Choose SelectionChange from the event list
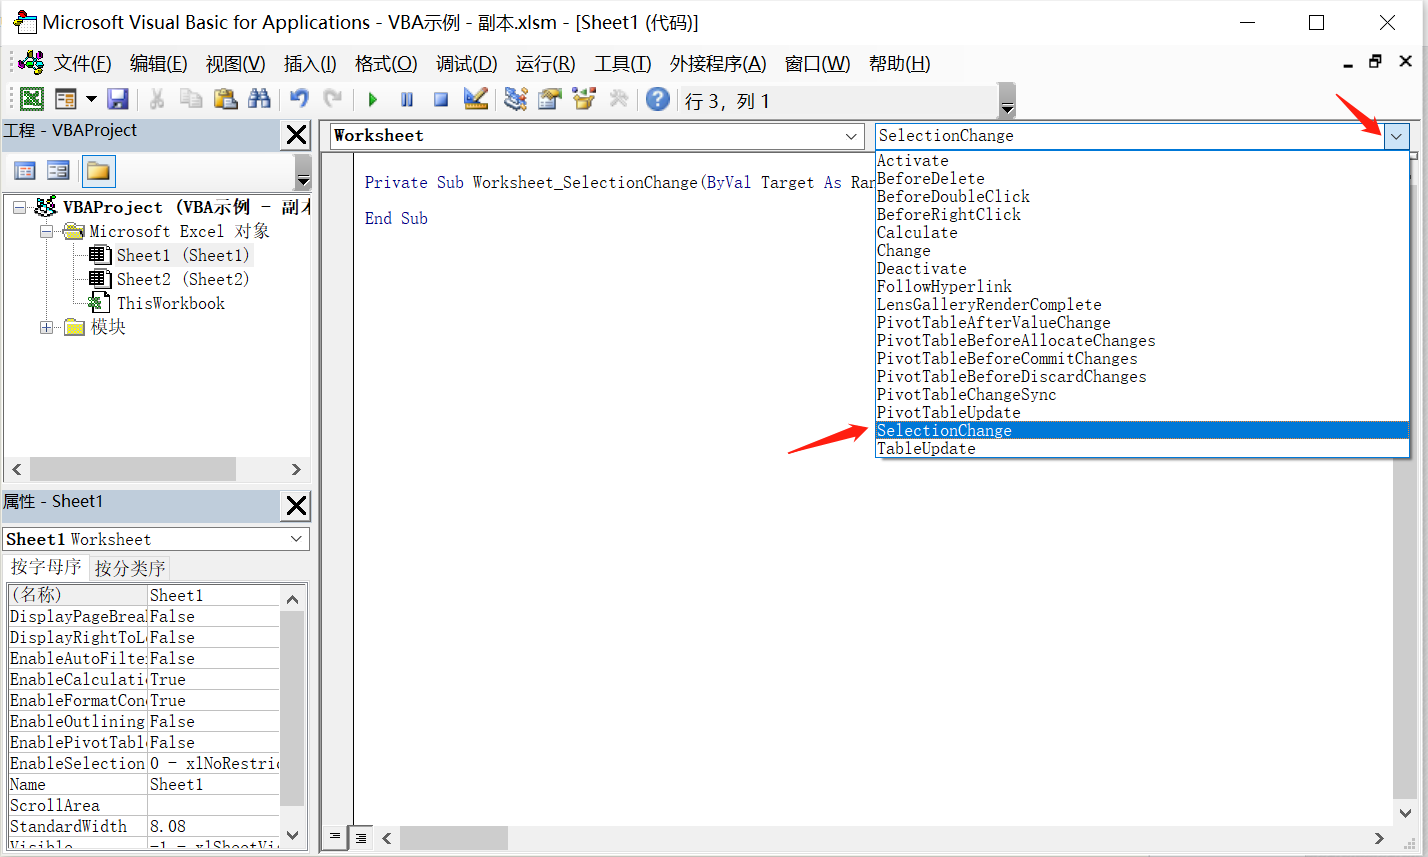Image resolution: width=1428 pixels, height=857 pixels. pyautogui.click(x=1142, y=430)
